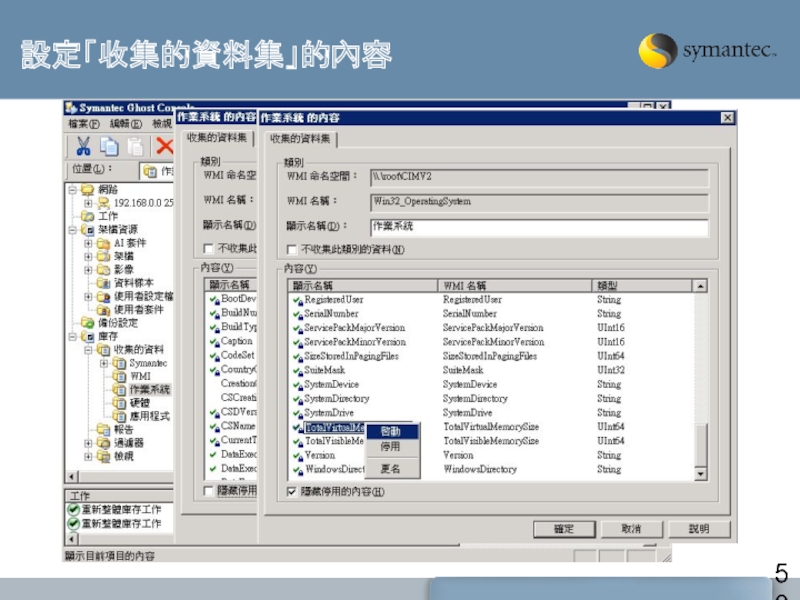Select the 資料樣本 folder icon

(103, 283)
